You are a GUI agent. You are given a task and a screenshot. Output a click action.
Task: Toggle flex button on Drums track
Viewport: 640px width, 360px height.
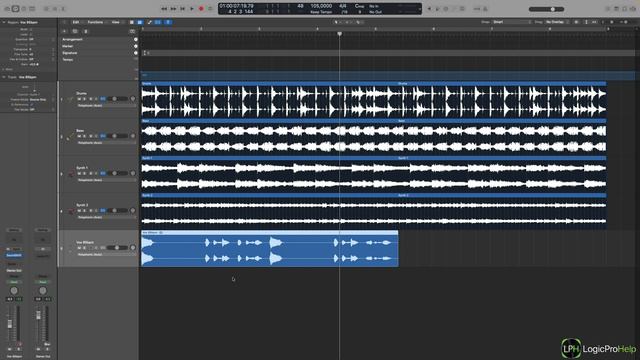103,99
